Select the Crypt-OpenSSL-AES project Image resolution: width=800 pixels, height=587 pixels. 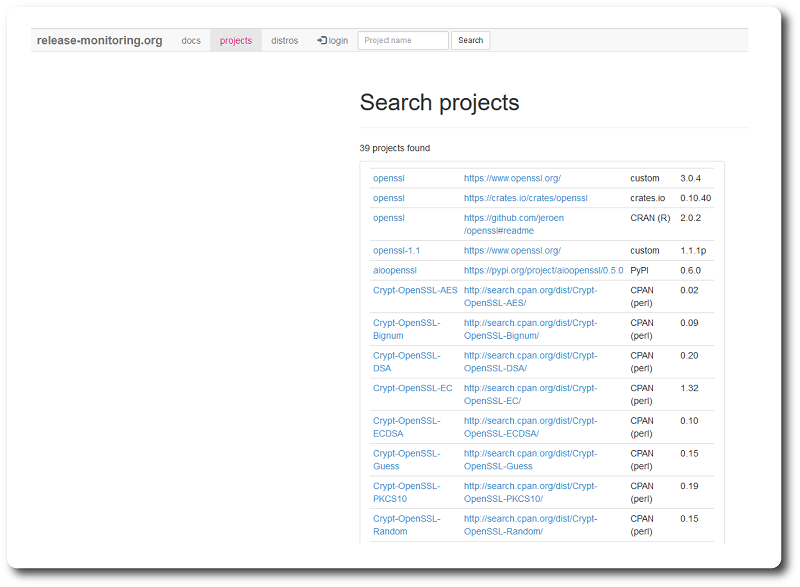click(x=415, y=290)
